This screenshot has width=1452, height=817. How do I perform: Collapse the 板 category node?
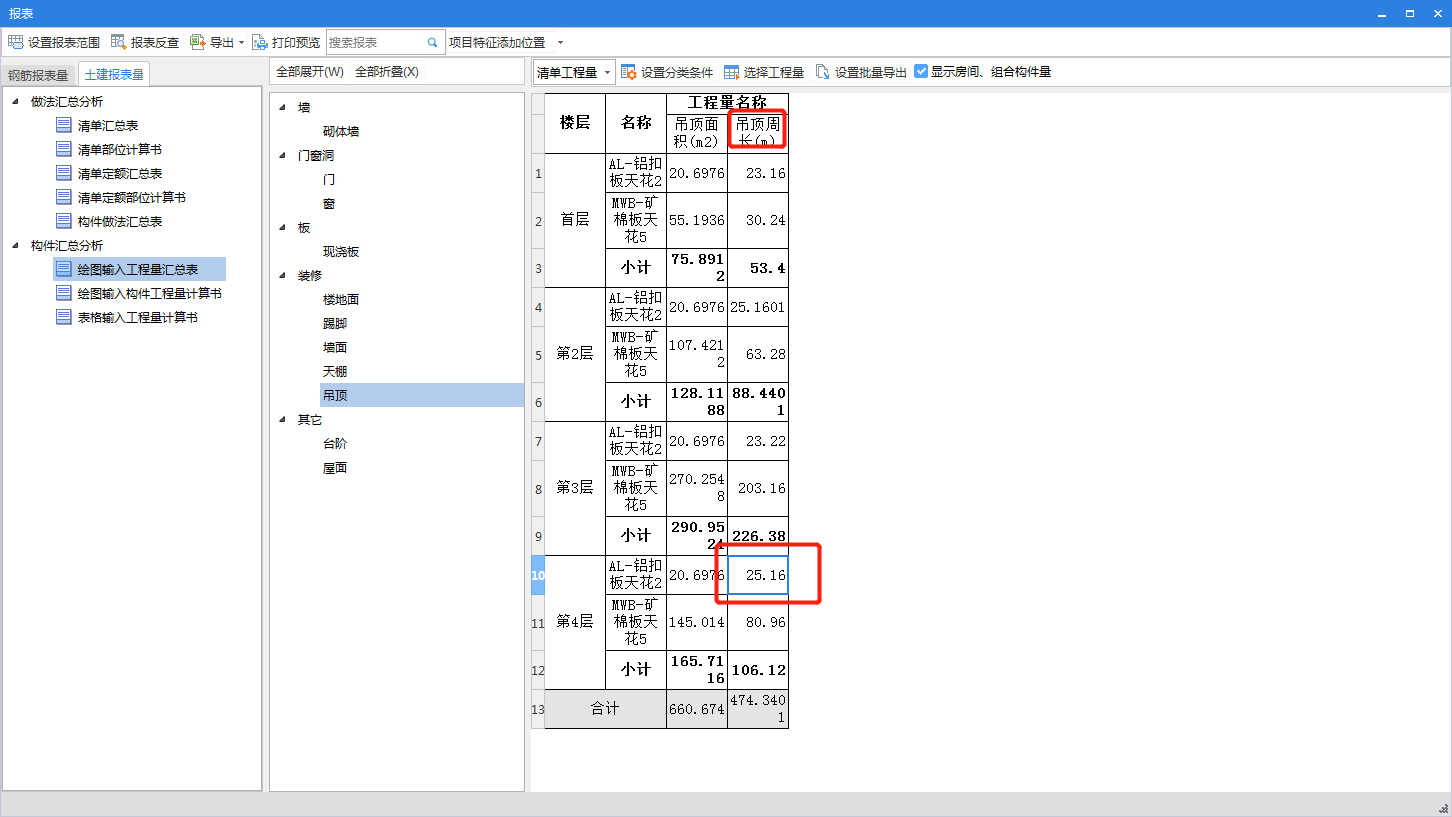pyautogui.click(x=282, y=227)
